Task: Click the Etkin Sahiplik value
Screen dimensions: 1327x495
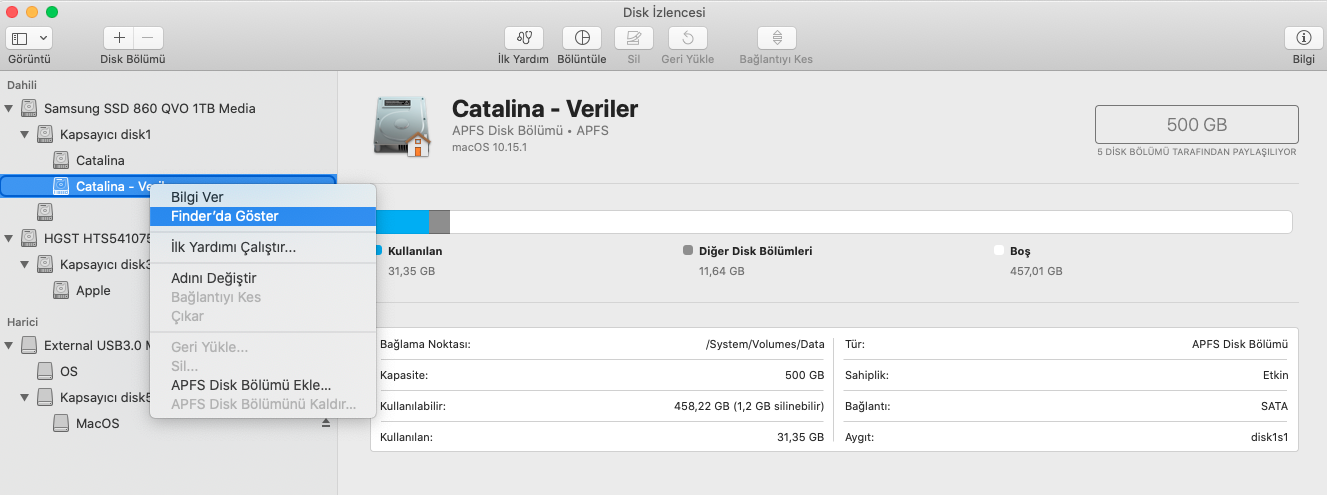Action: pos(1276,375)
